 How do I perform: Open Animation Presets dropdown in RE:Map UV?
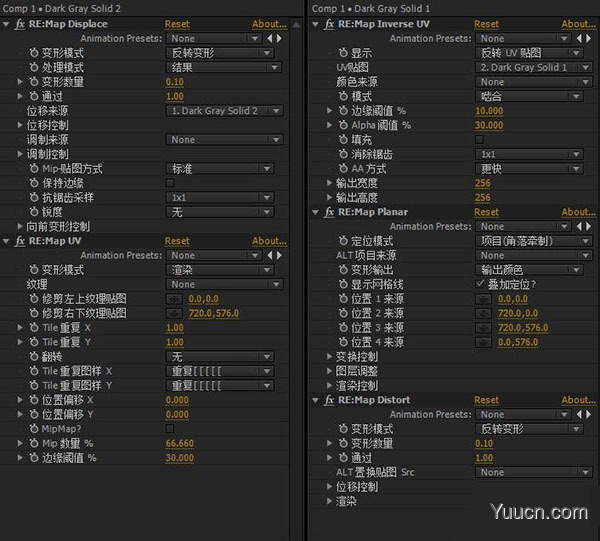[214, 255]
